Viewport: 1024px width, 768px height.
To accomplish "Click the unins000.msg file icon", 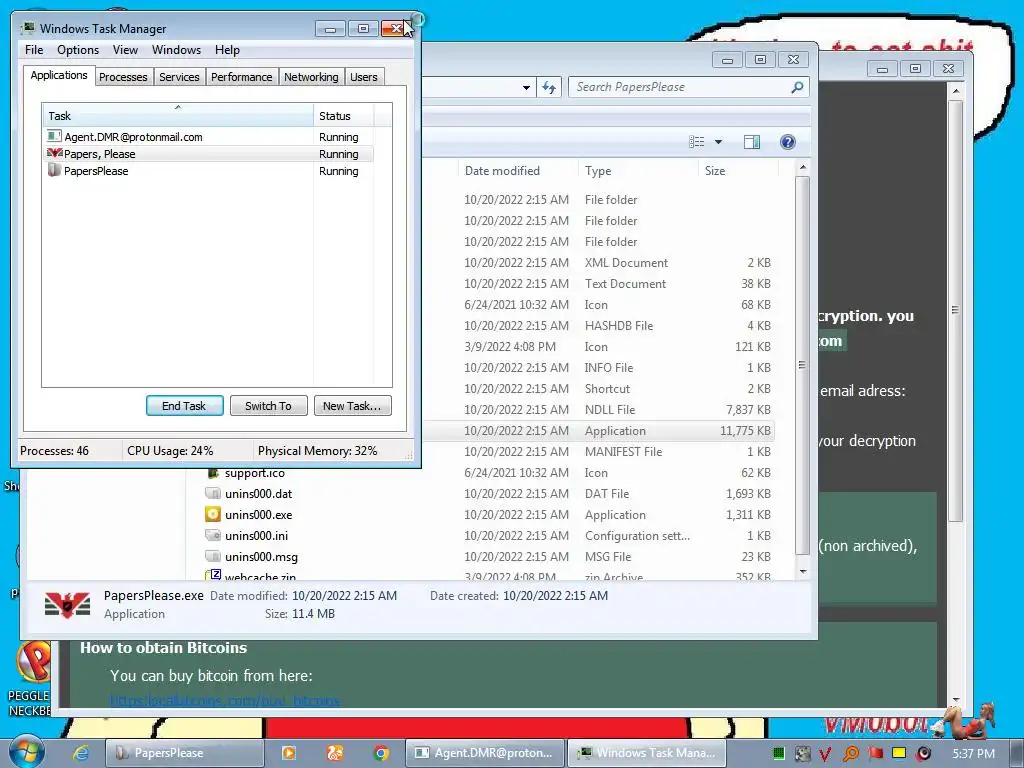I will pos(212,556).
